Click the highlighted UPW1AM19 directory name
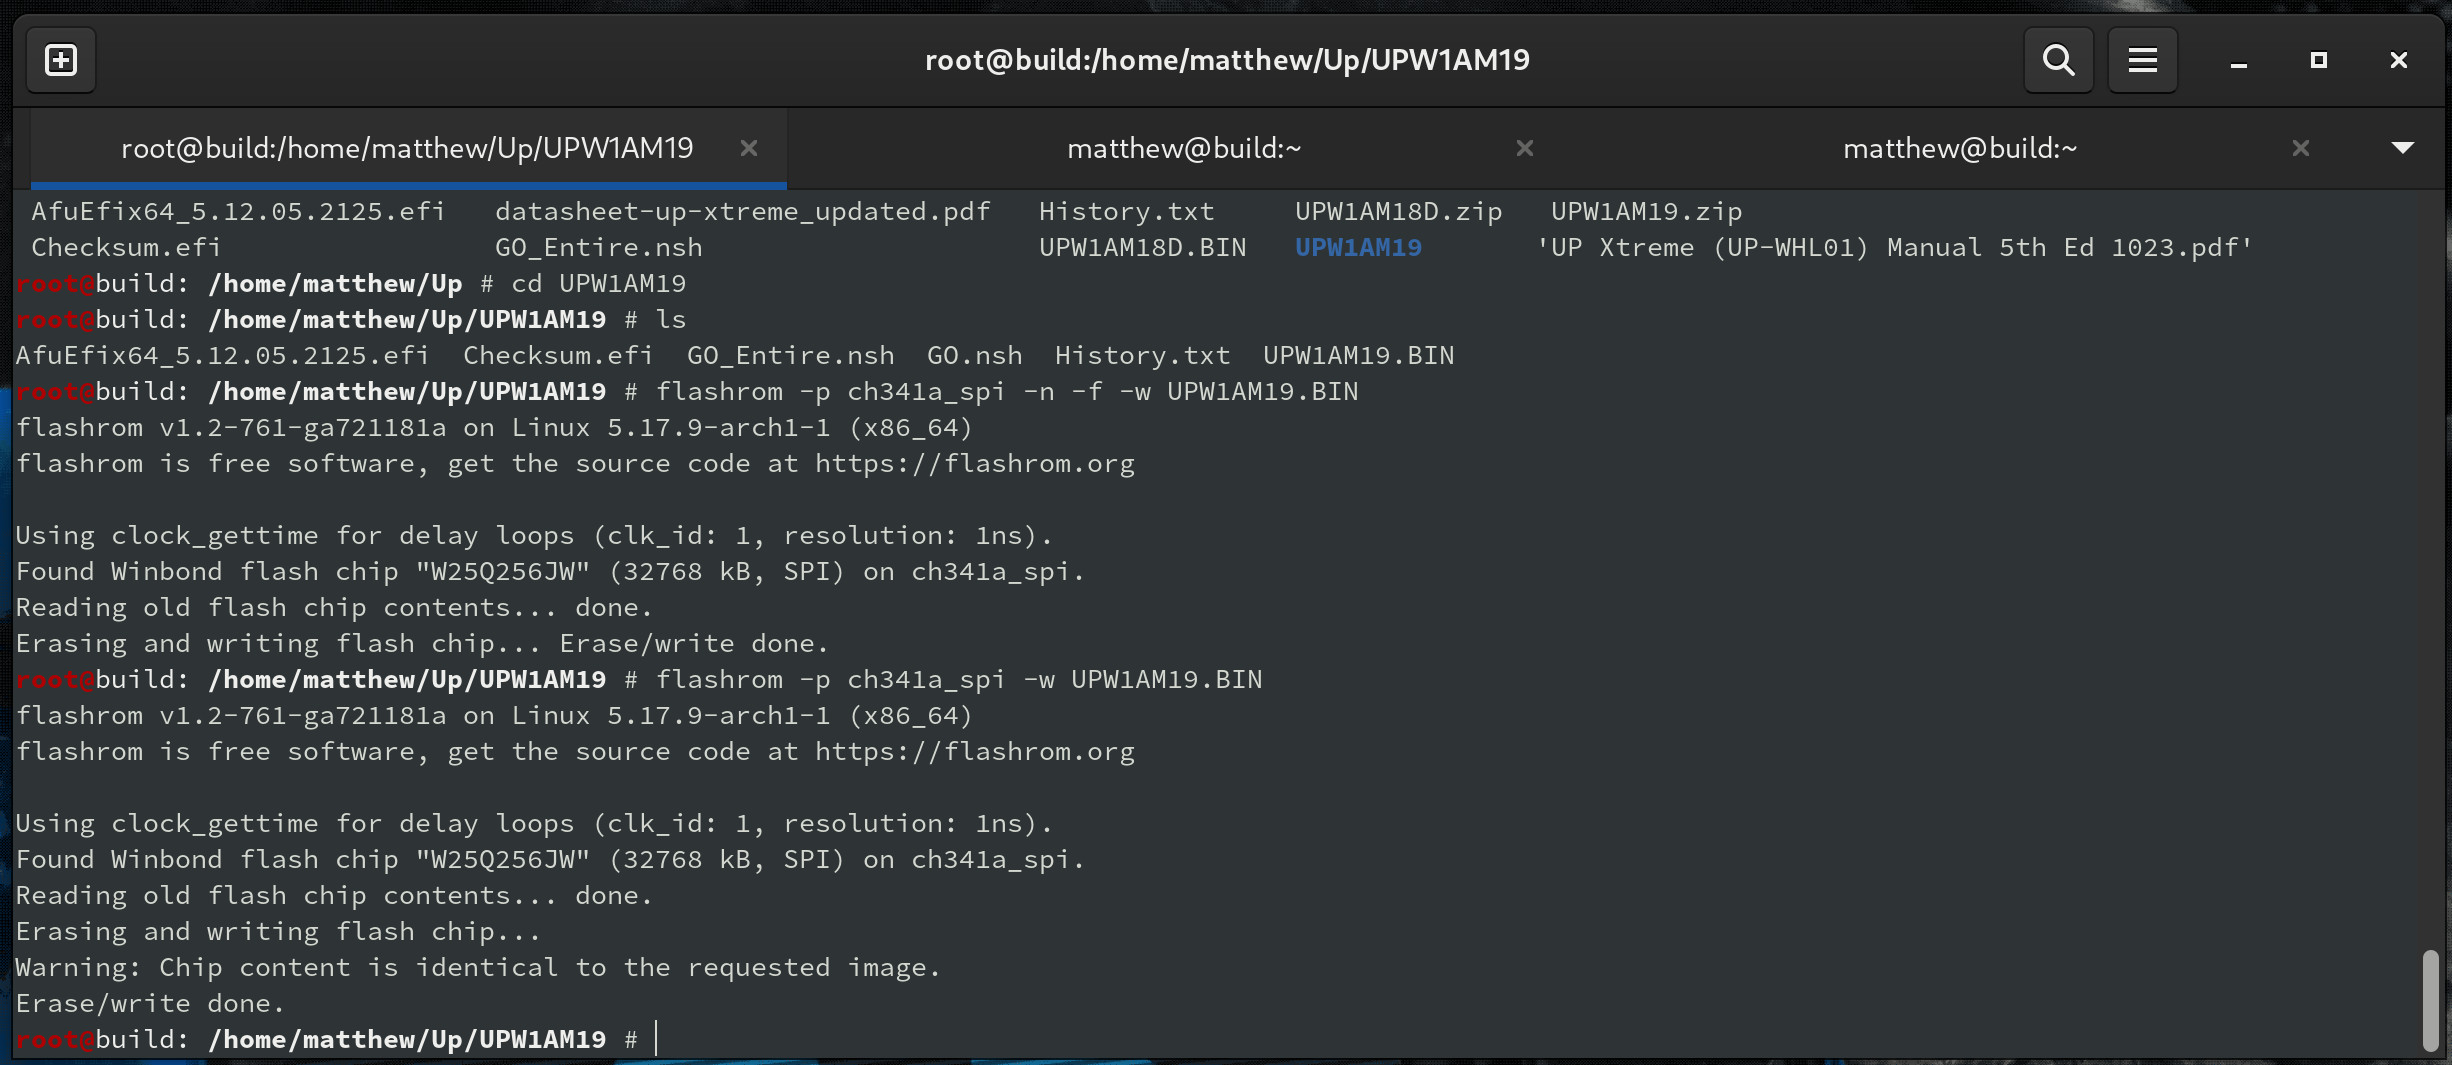2452x1065 pixels. [x=1358, y=247]
